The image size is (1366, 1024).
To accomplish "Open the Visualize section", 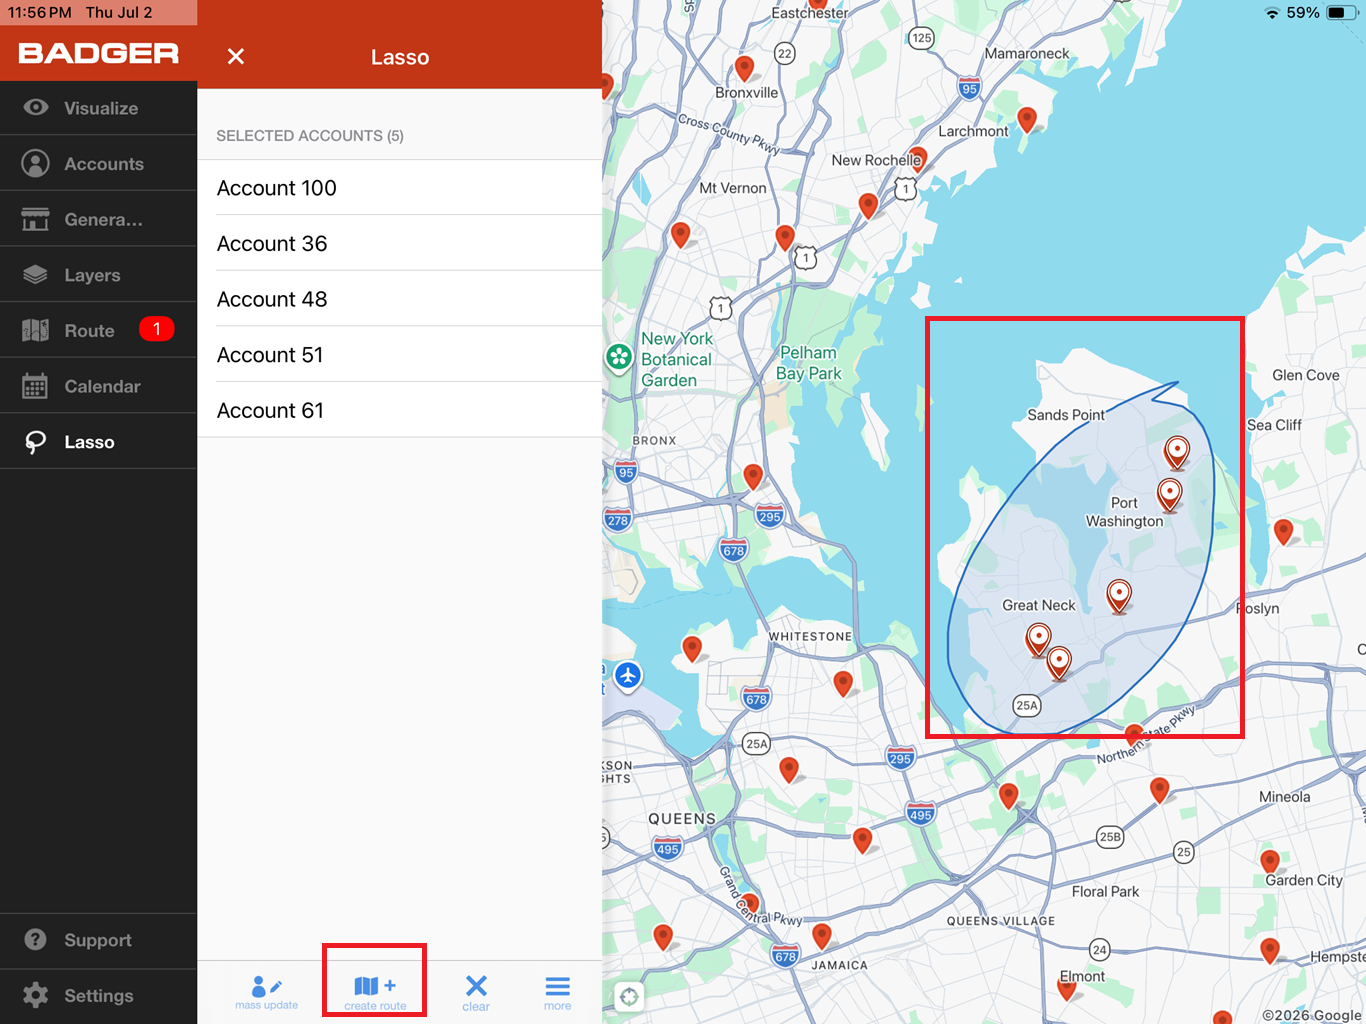I will [x=98, y=108].
